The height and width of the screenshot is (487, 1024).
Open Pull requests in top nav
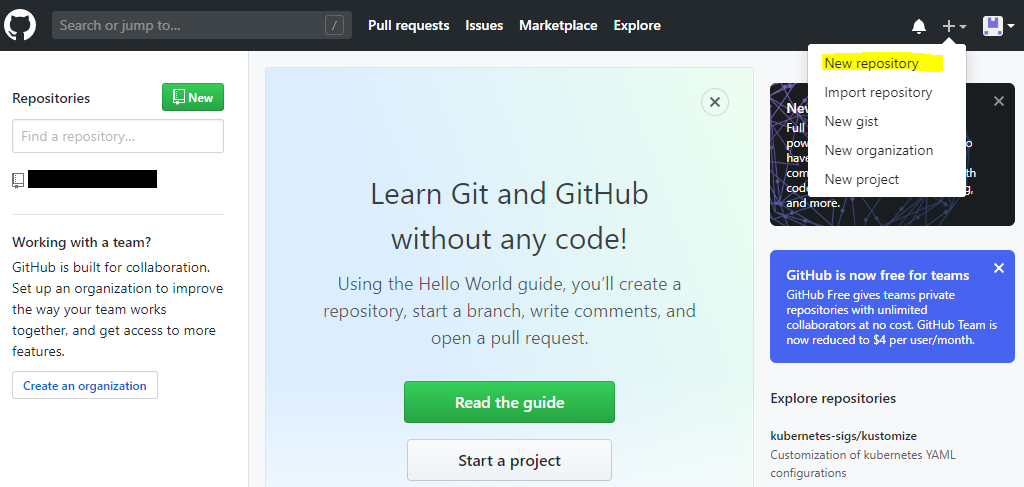click(409, 25)
